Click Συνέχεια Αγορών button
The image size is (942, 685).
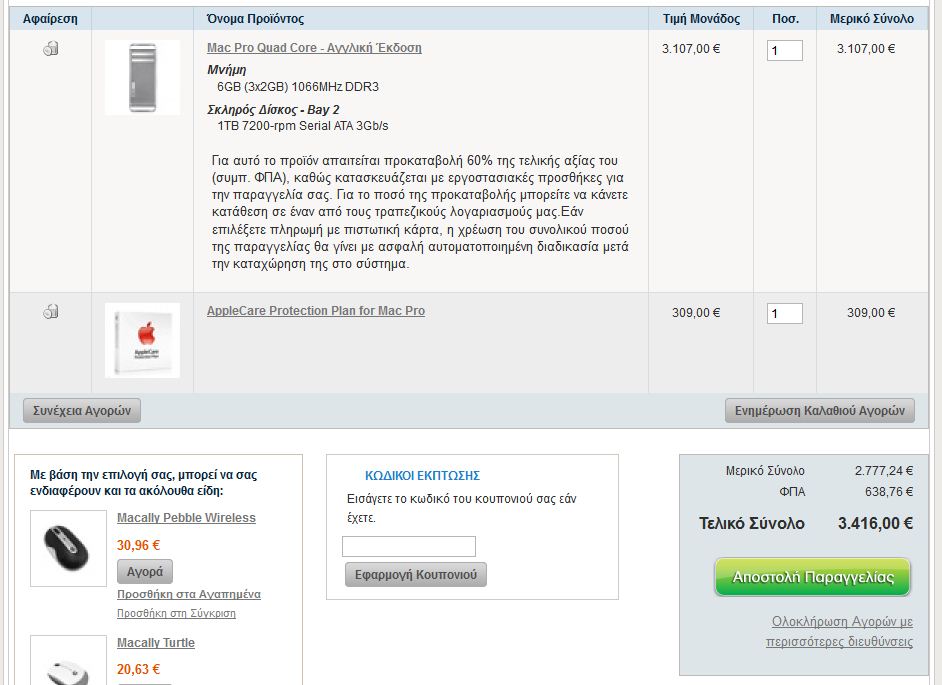click(82, 410)
